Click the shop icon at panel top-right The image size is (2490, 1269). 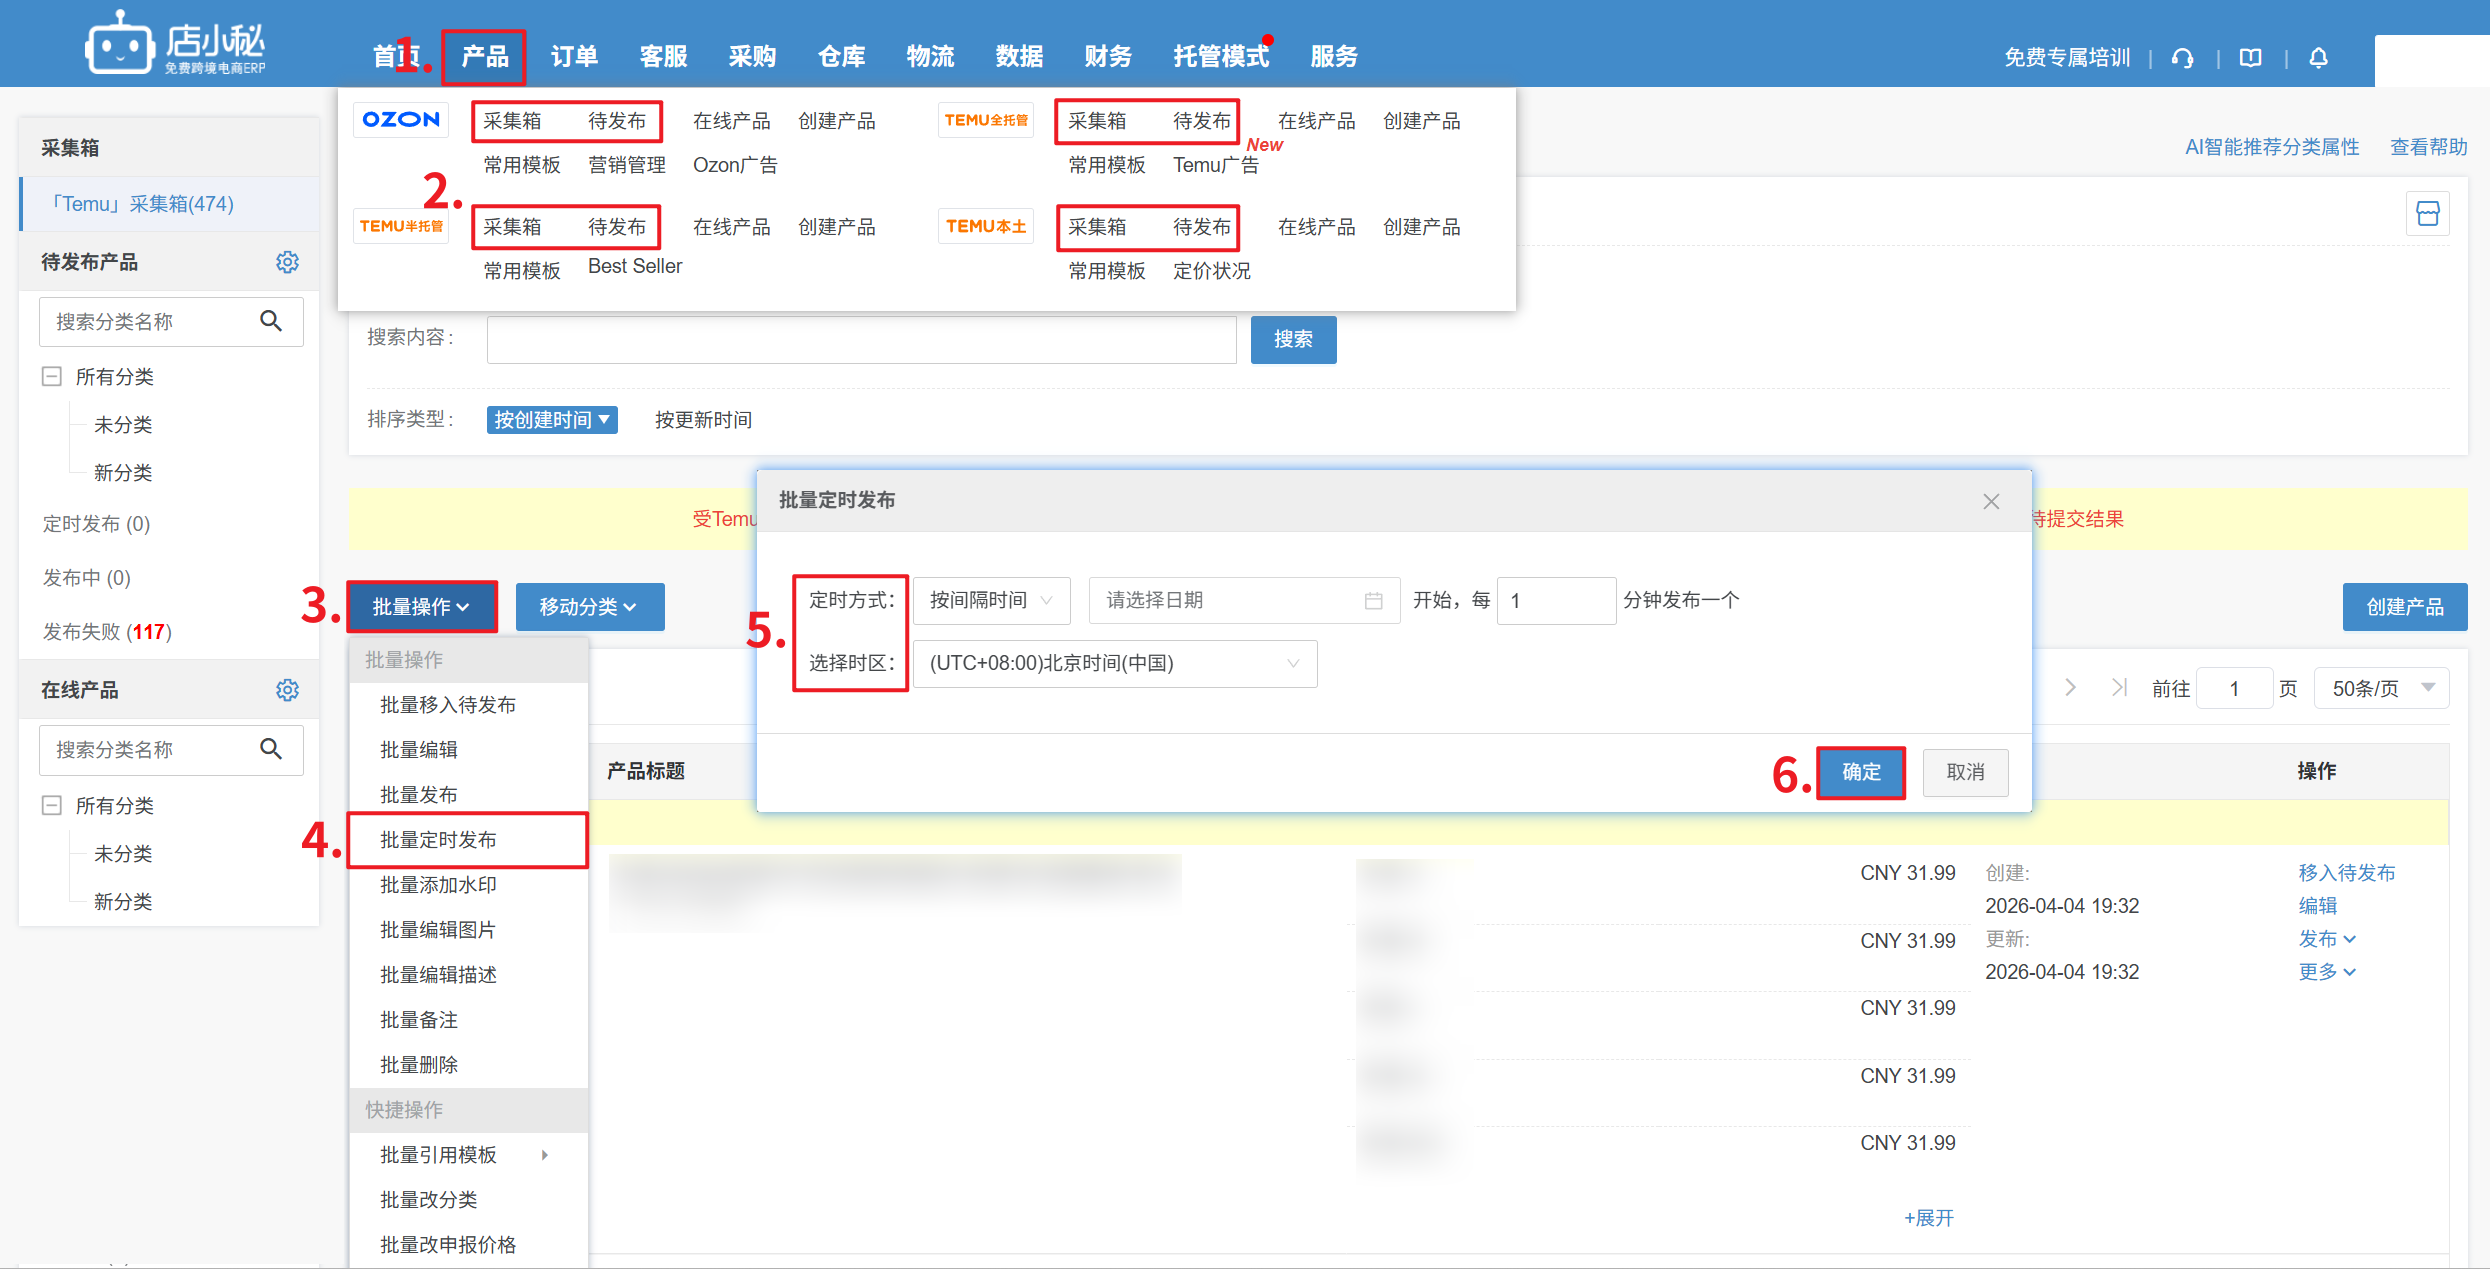2427,214
